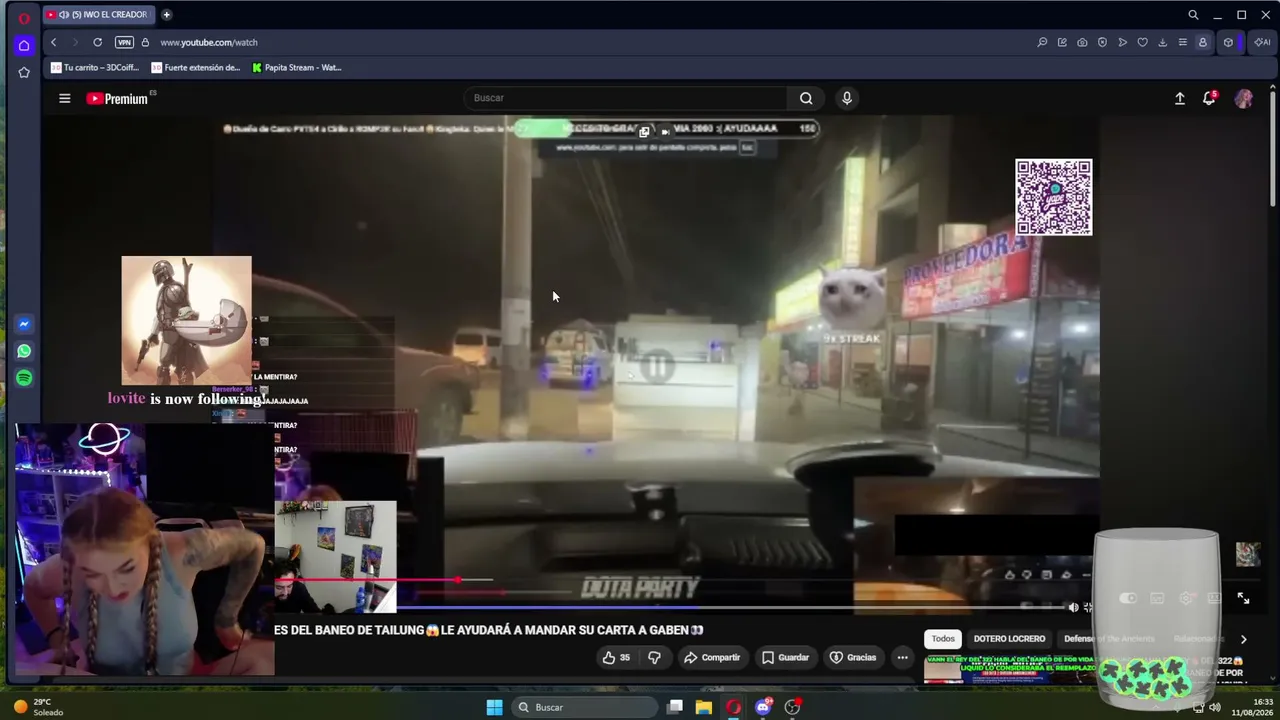This screenshot has width=1280, height=720.
Task: Open the Opera account profile icon
Action: [1202, 42]
